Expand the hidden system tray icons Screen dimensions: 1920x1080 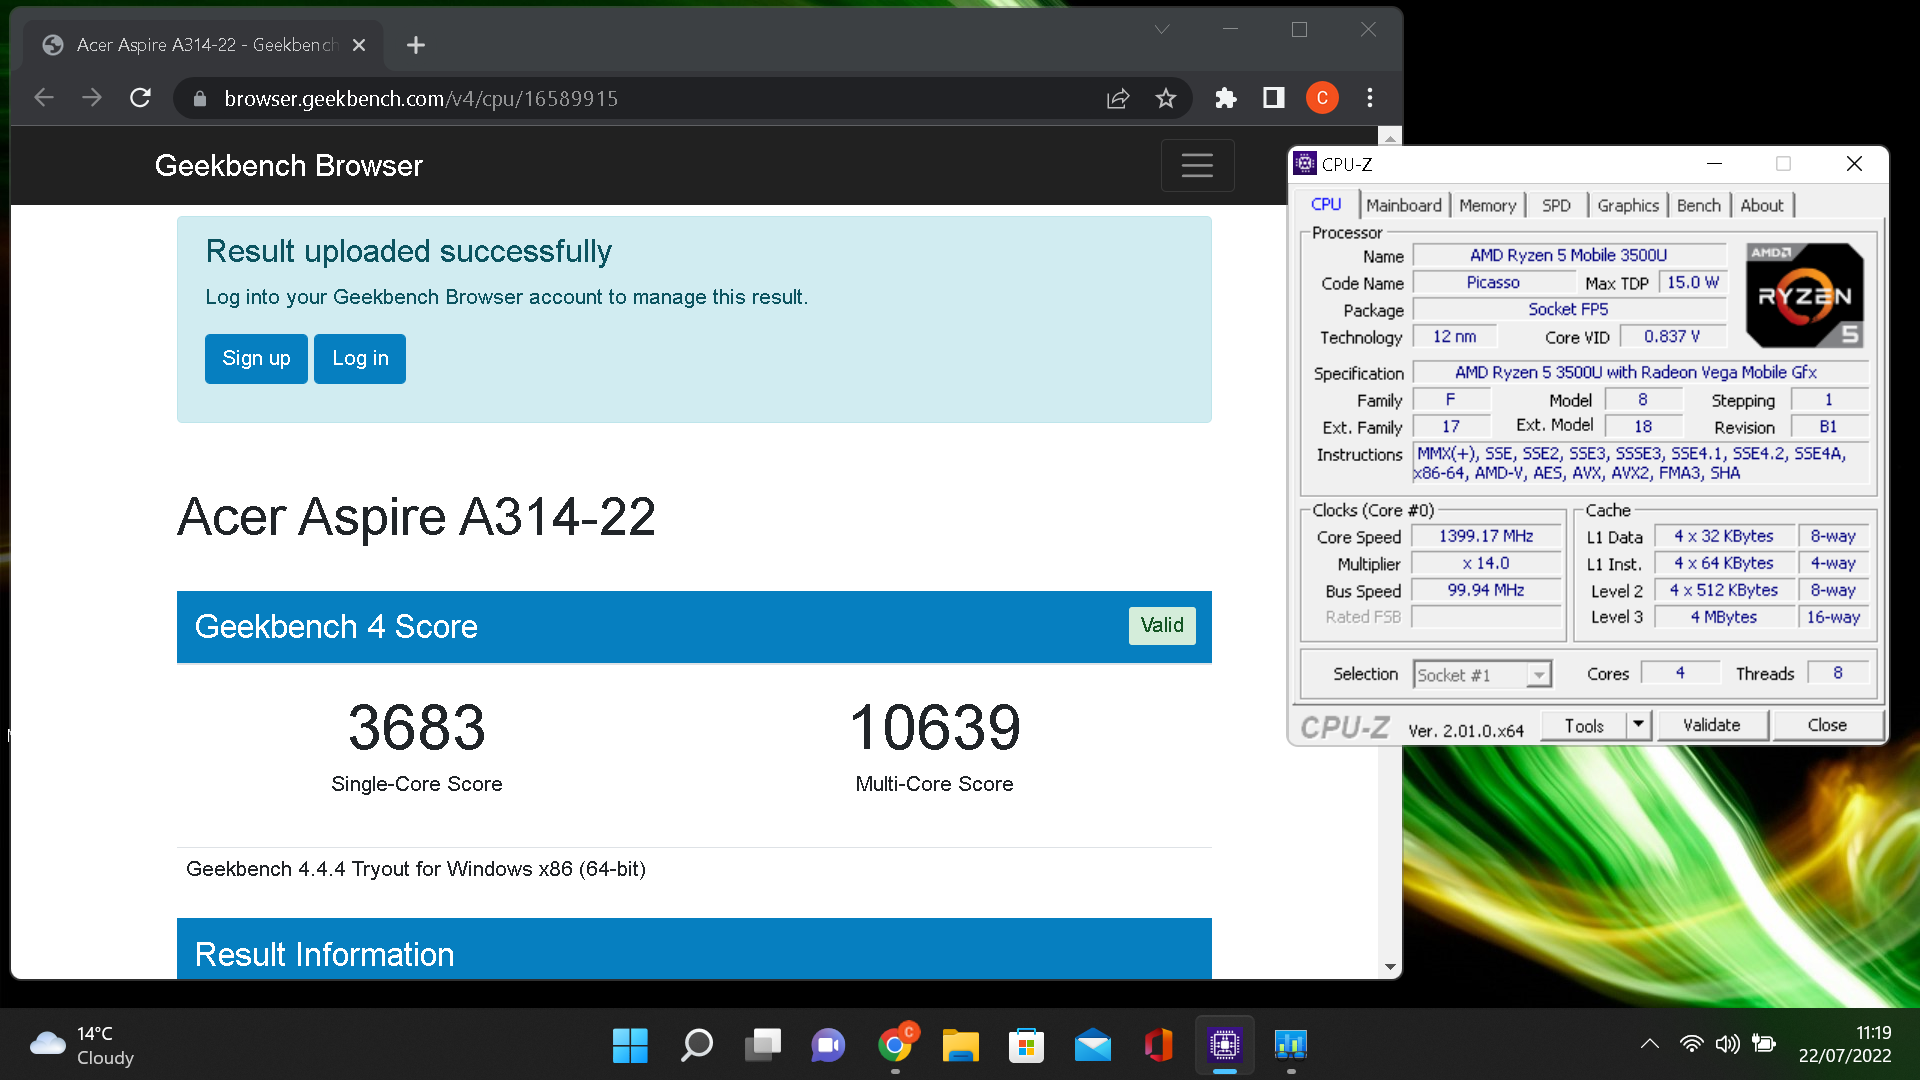click(1650, 1044)
